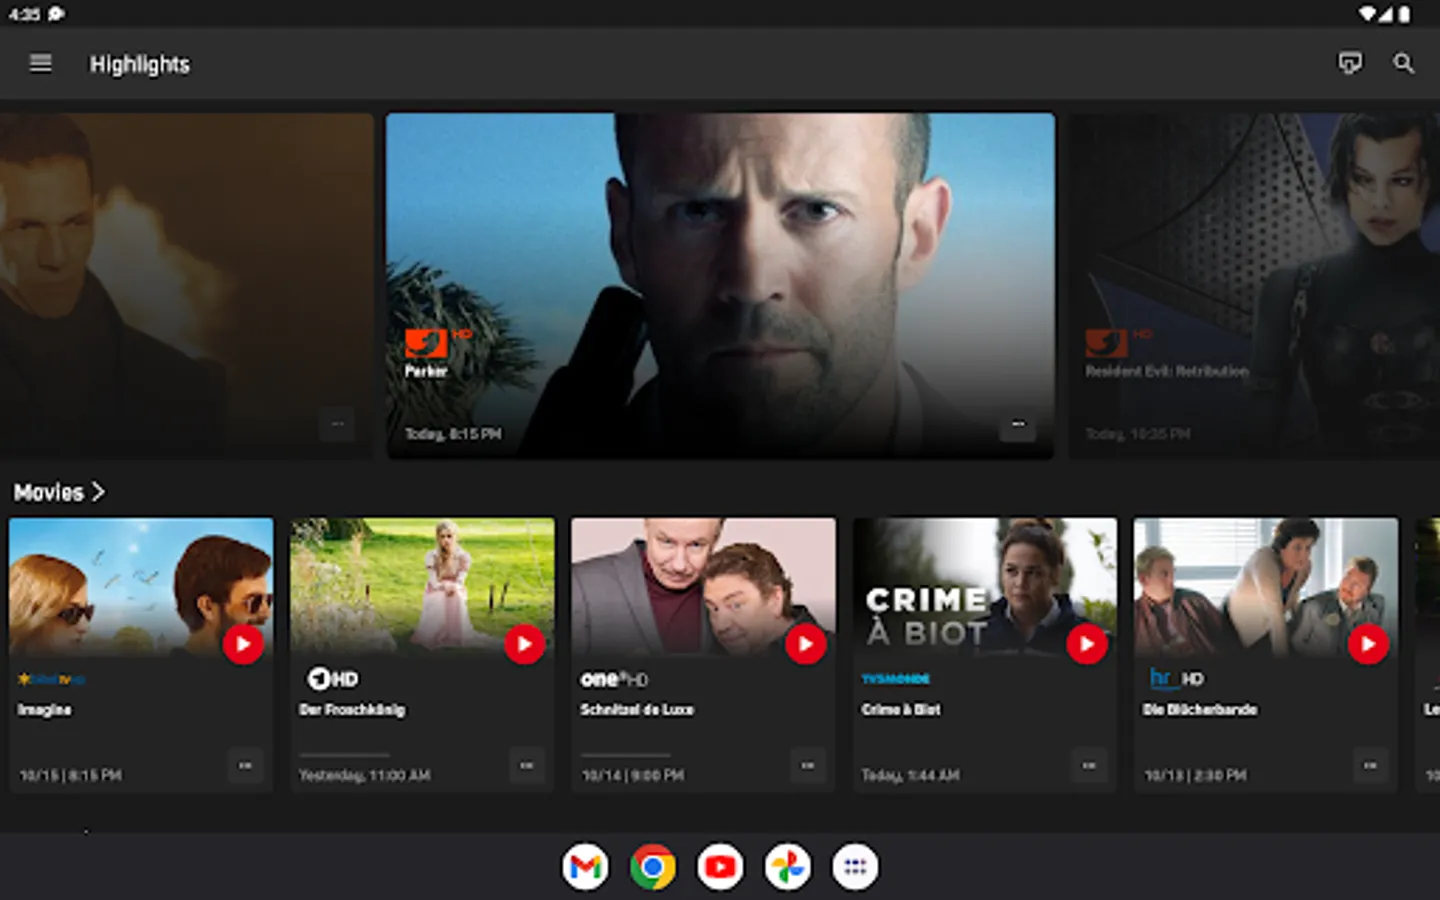Open more options for Der Froschkönig card

pos(526,766)
